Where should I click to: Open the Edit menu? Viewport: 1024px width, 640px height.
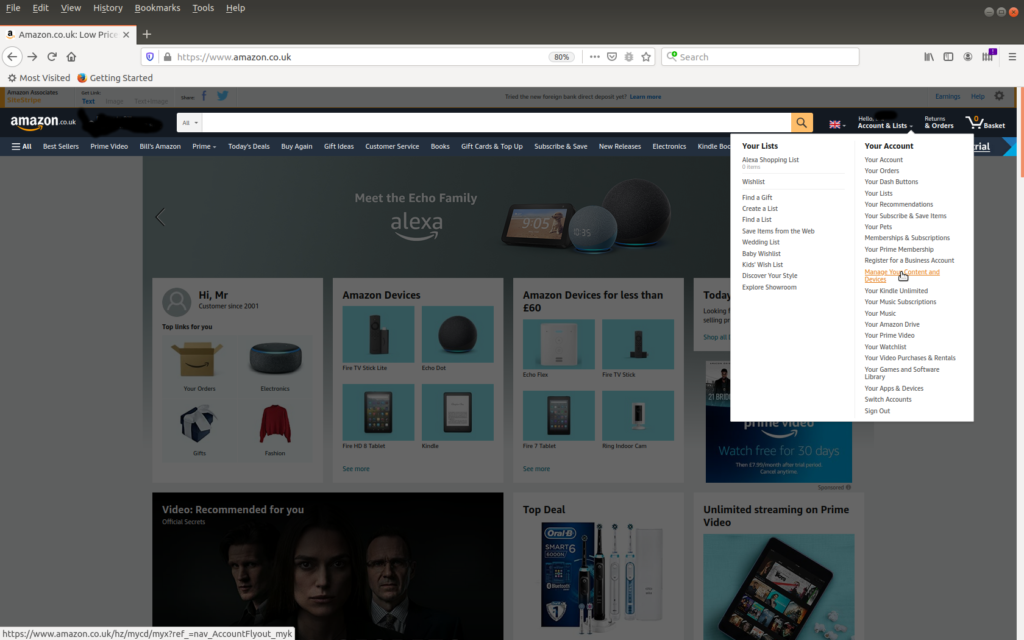coord(40,8)
